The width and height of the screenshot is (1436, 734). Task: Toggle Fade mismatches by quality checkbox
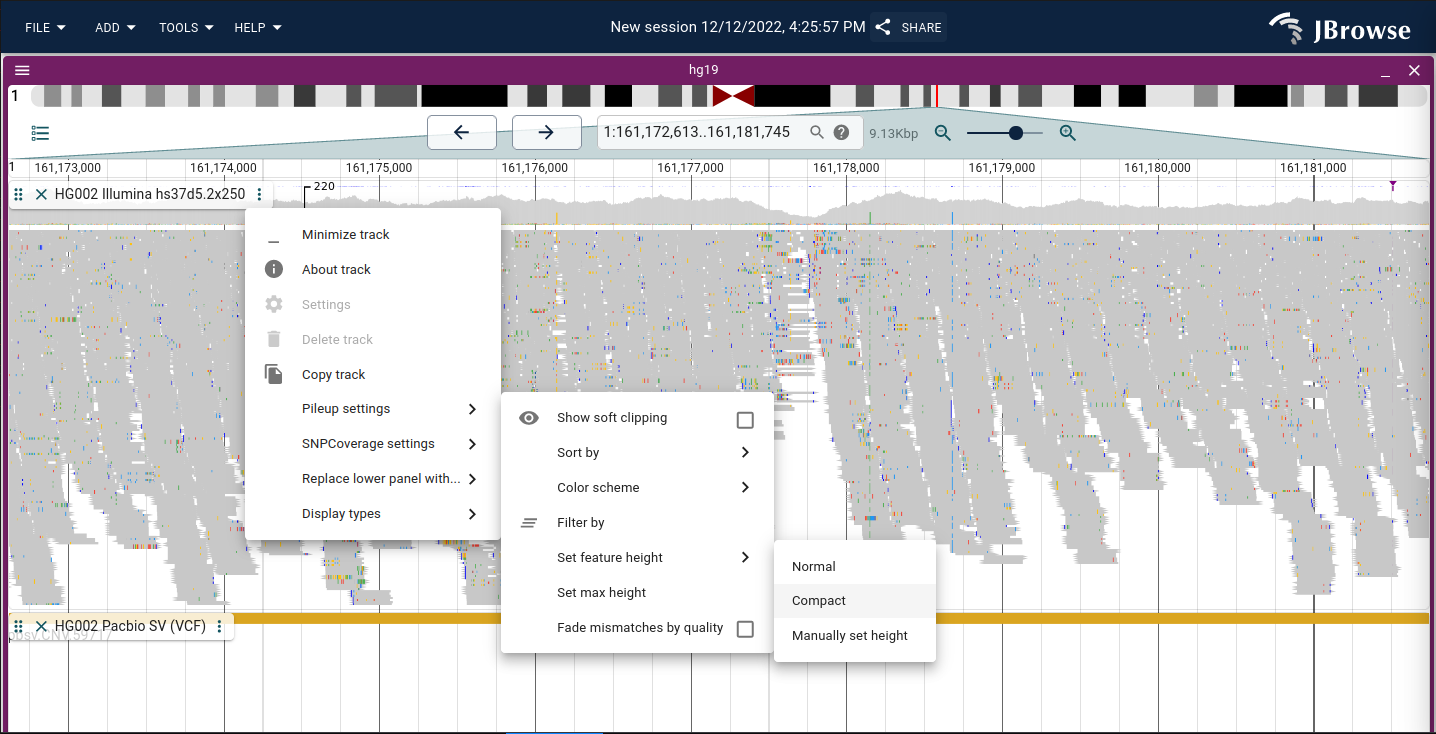(x=745, y=629)
